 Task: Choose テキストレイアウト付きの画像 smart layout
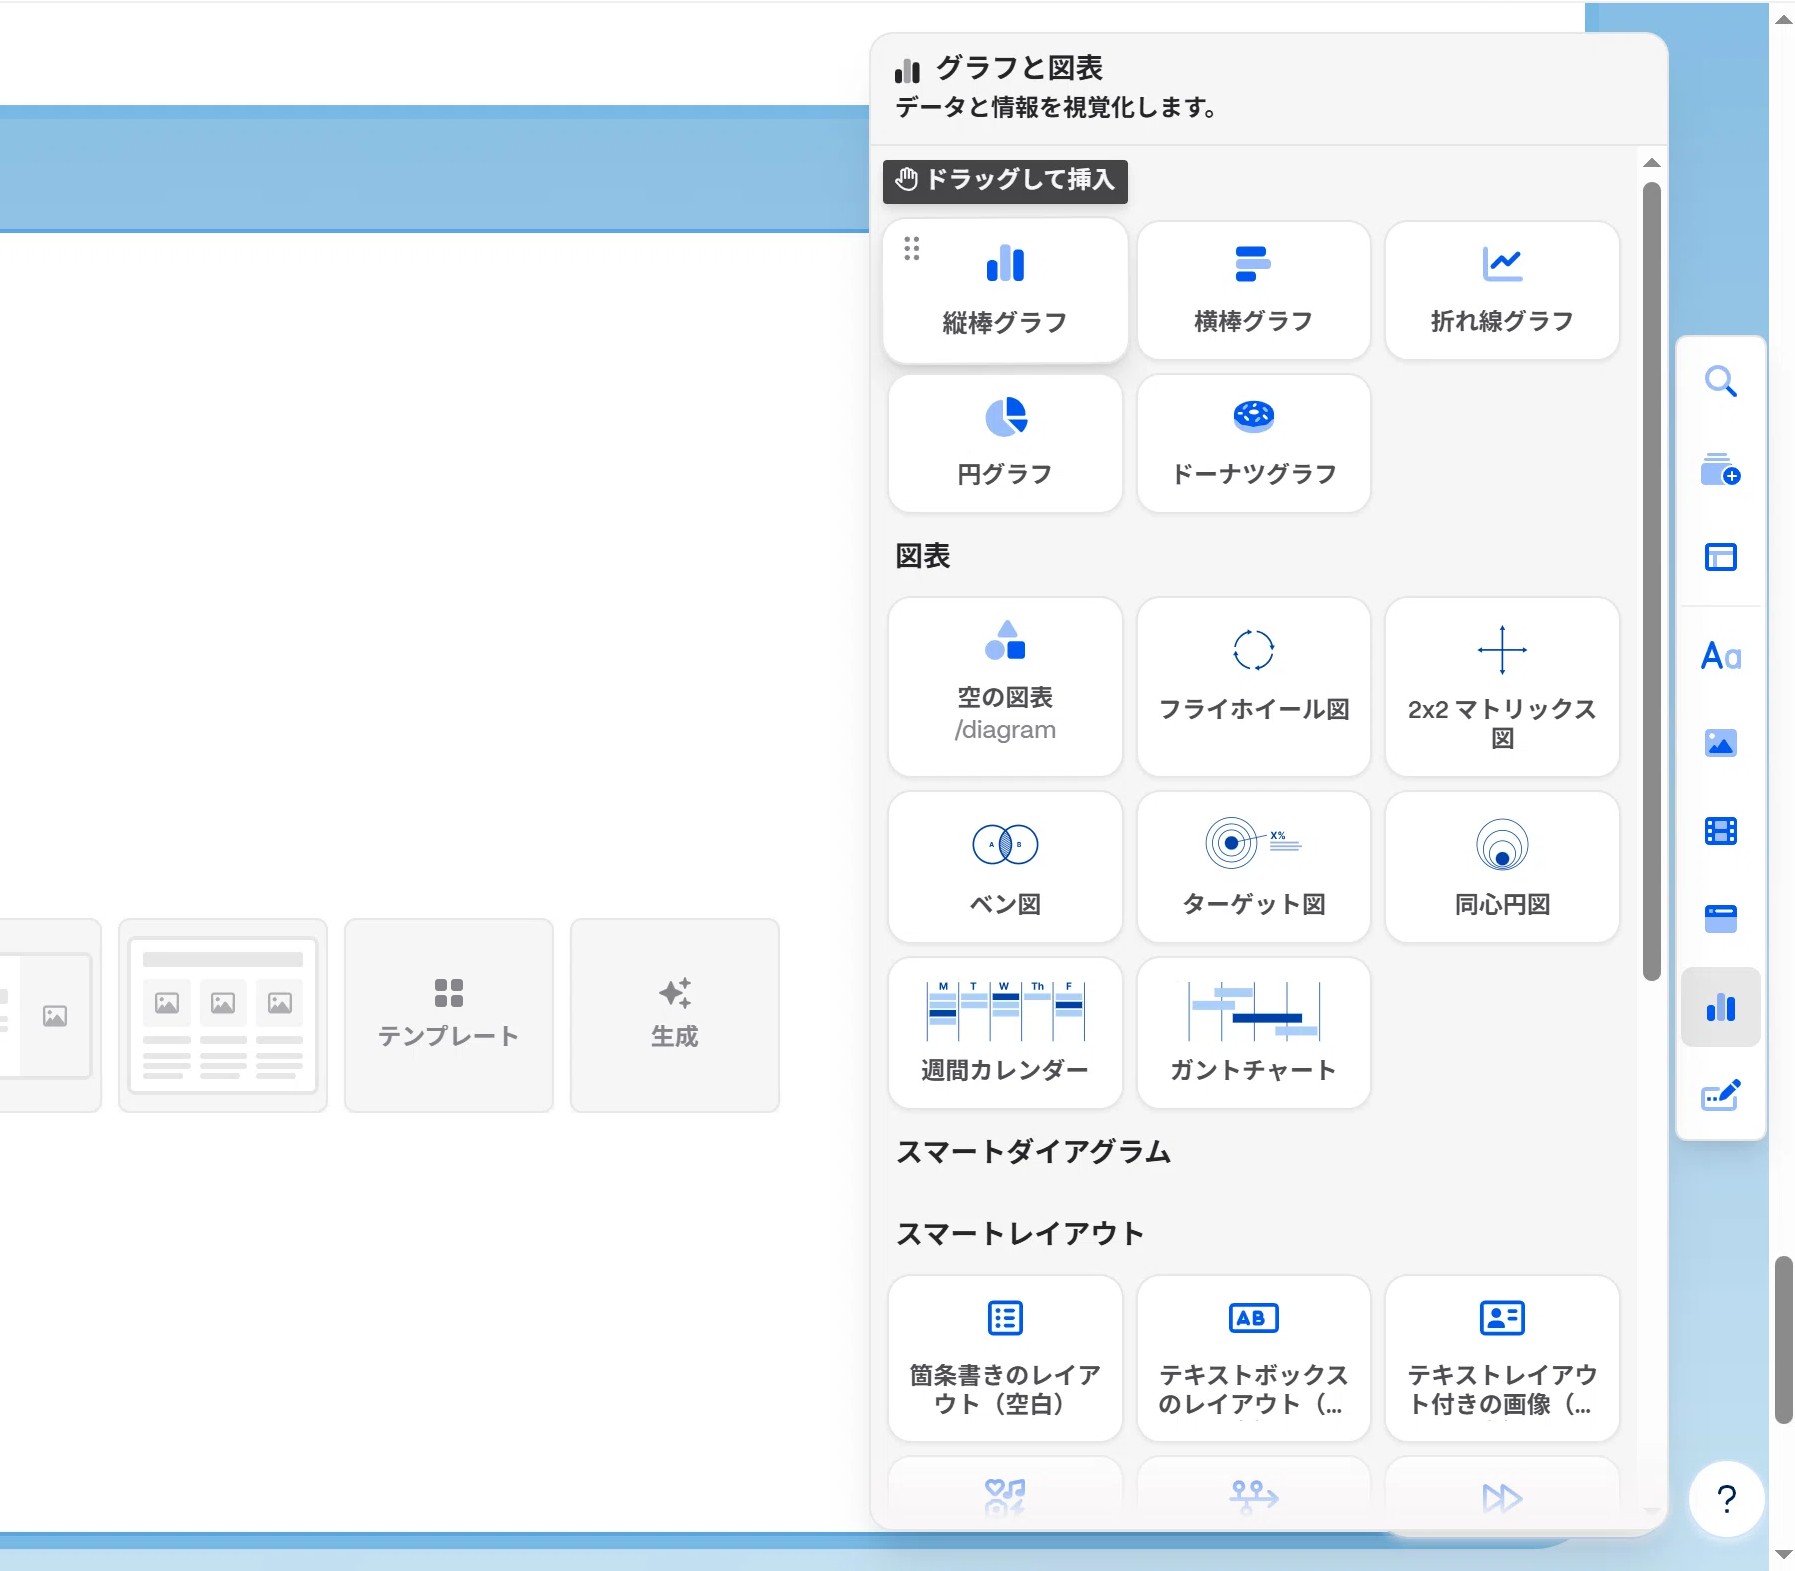1502,1358
